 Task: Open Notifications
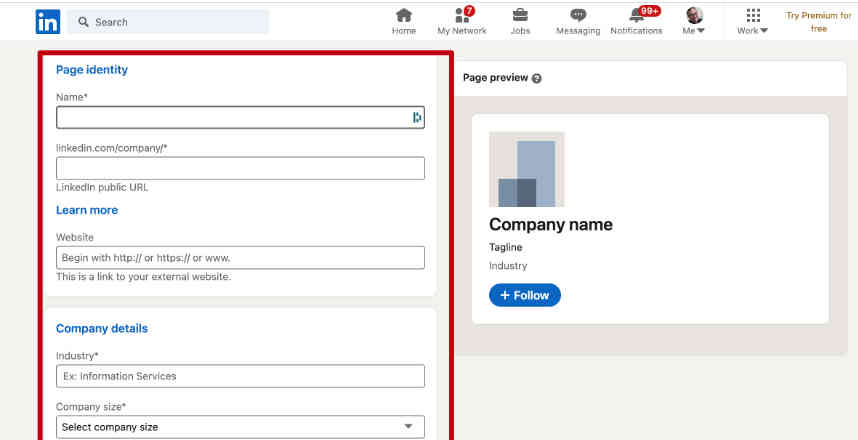click(x=636, y=22)
